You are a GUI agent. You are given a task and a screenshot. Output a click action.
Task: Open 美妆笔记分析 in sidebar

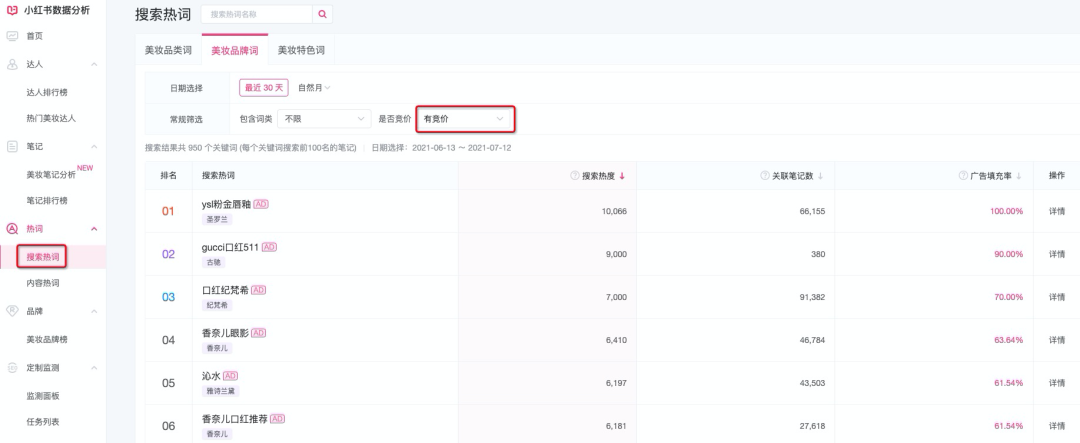point(51,174)
